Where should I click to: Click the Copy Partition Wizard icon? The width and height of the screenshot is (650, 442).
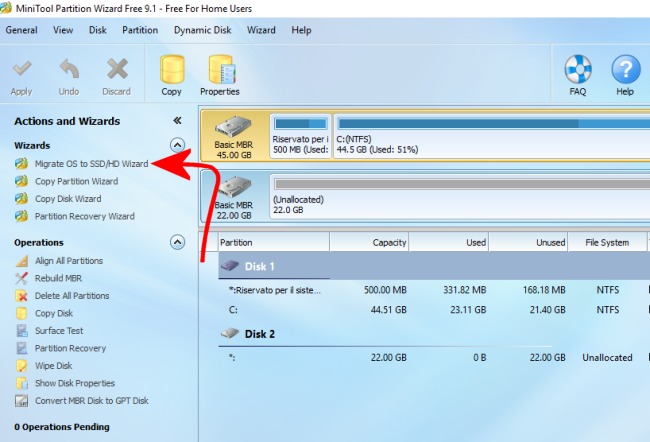point(22,181)
